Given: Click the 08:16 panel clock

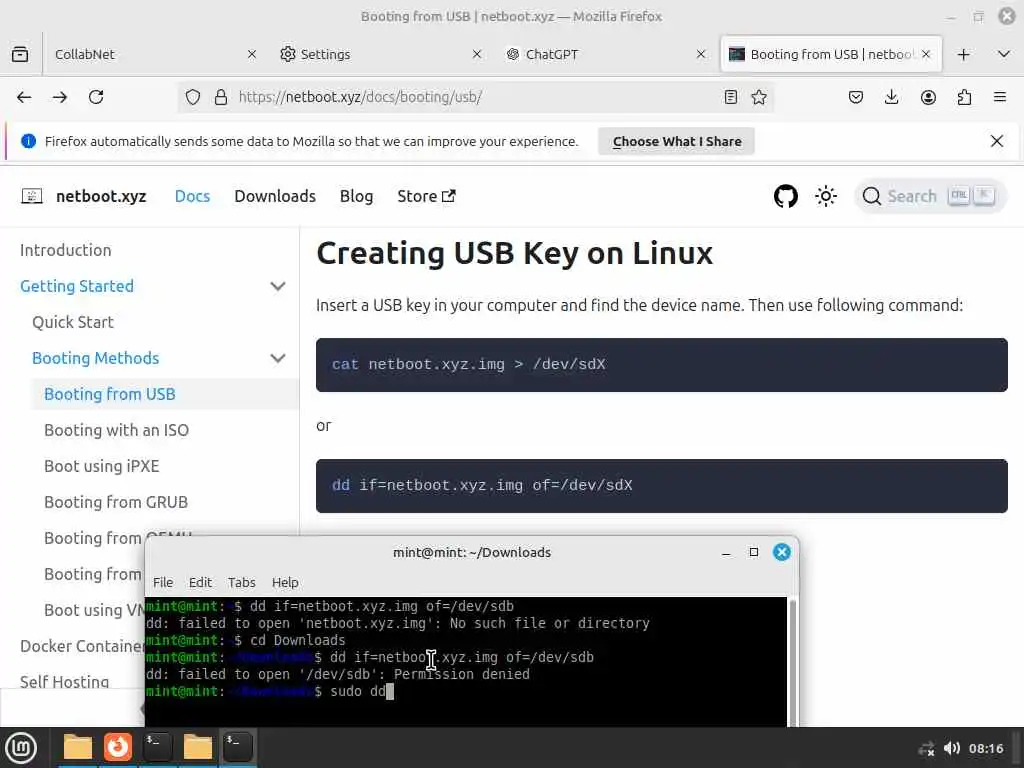Looking at the screenshot, I should pyautogui.click(x=986, y=748).
